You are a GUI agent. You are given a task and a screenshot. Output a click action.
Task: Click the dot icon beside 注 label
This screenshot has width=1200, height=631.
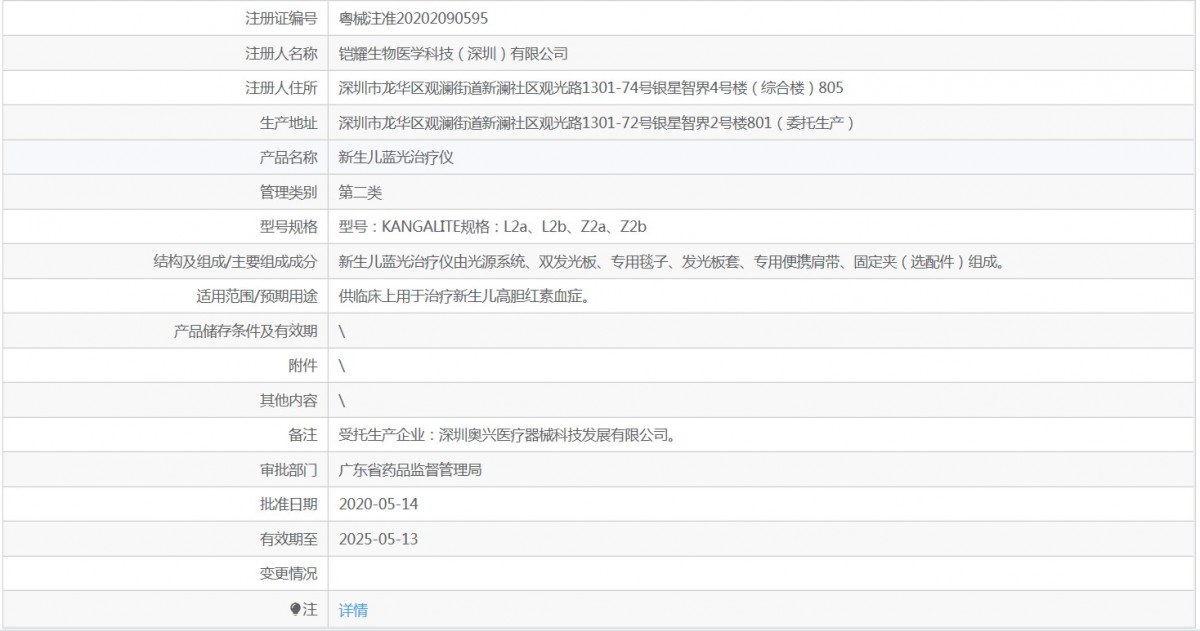click(295, 609)
